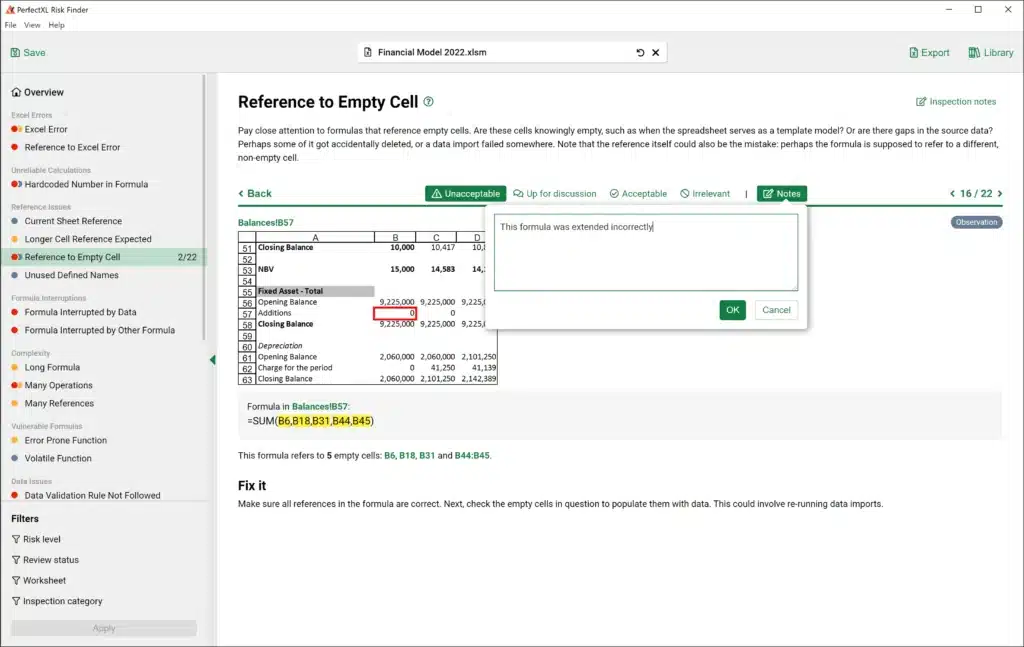The height and width of the screenshot is (647, 1024).
Task: Mark the issue as Up for discussion
Action: point(554,194)
